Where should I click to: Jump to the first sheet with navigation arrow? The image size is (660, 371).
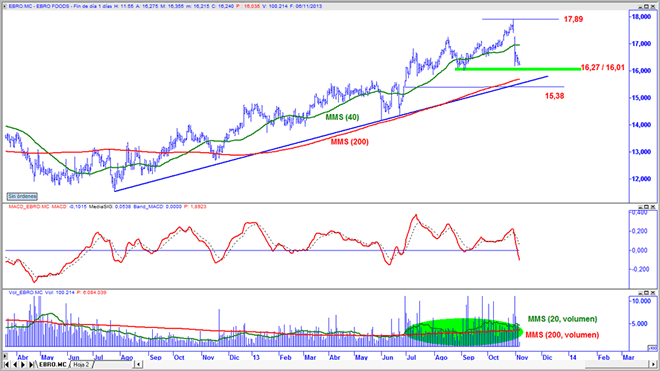(6, 365)
